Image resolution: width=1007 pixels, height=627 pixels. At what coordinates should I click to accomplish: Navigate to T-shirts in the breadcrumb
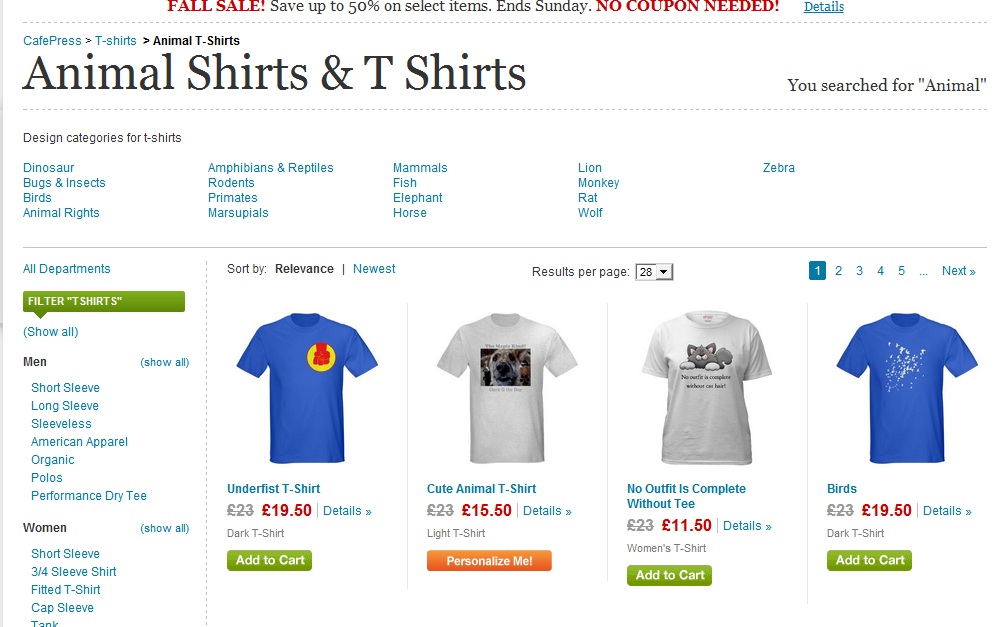pos(116,40)
